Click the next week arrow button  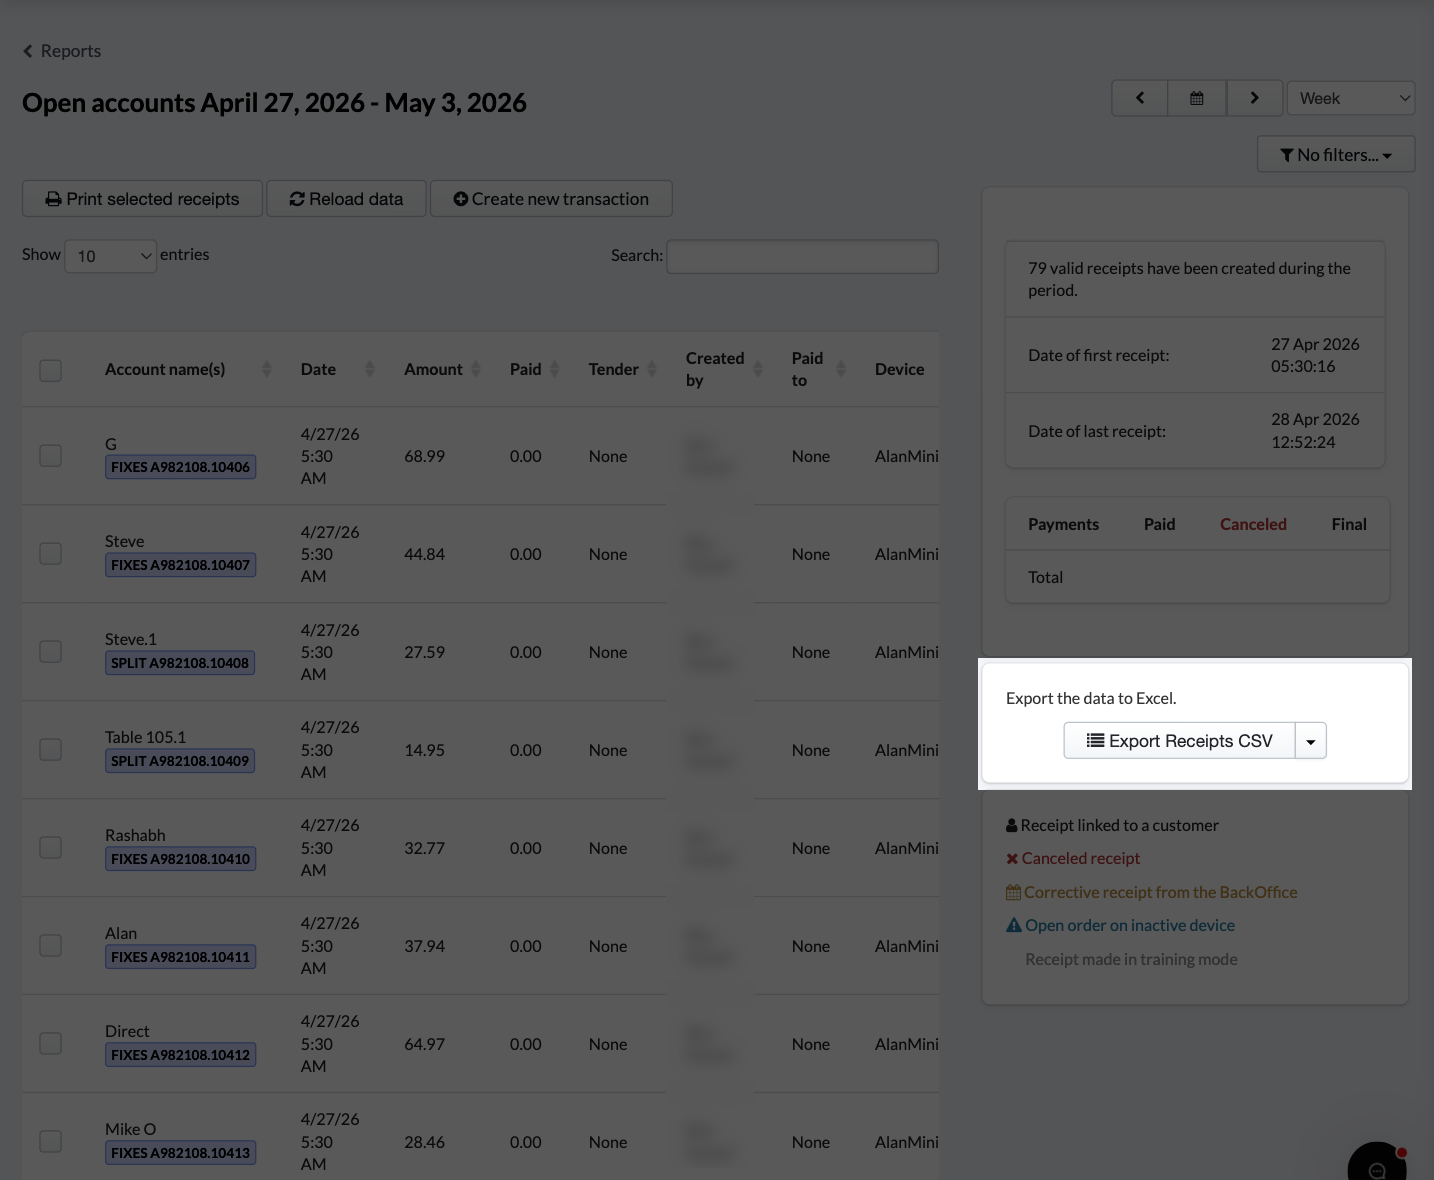[x=1255, y=97]
